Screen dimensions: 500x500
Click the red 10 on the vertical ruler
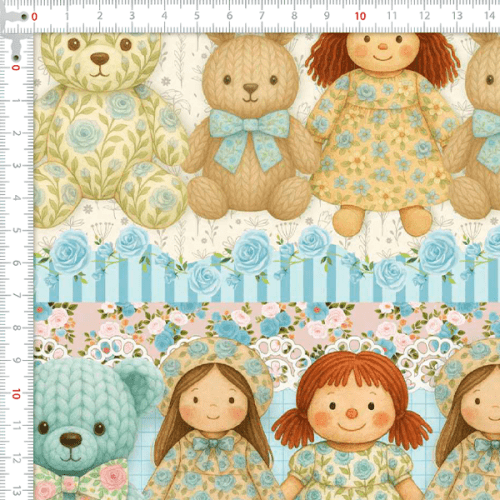pos(16,394)
